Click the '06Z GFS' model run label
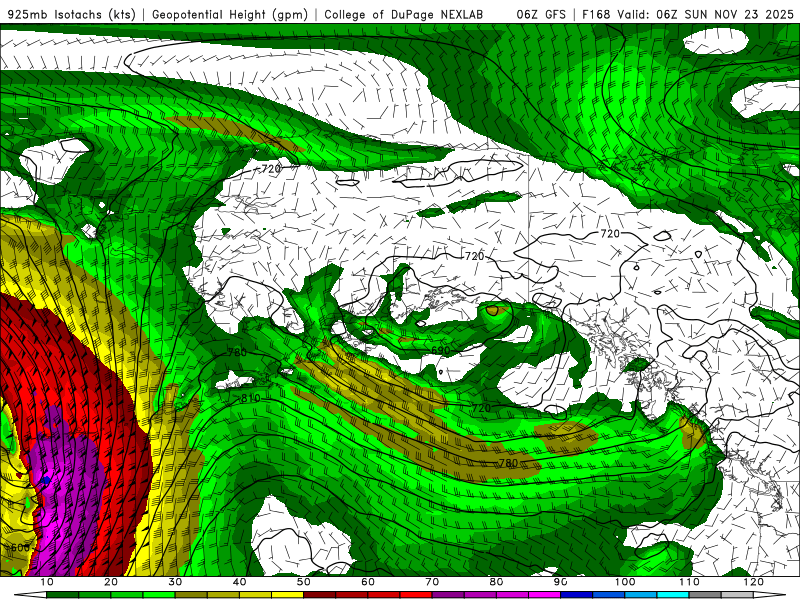Viewport: 800px width, 600px height. [541, 14]
